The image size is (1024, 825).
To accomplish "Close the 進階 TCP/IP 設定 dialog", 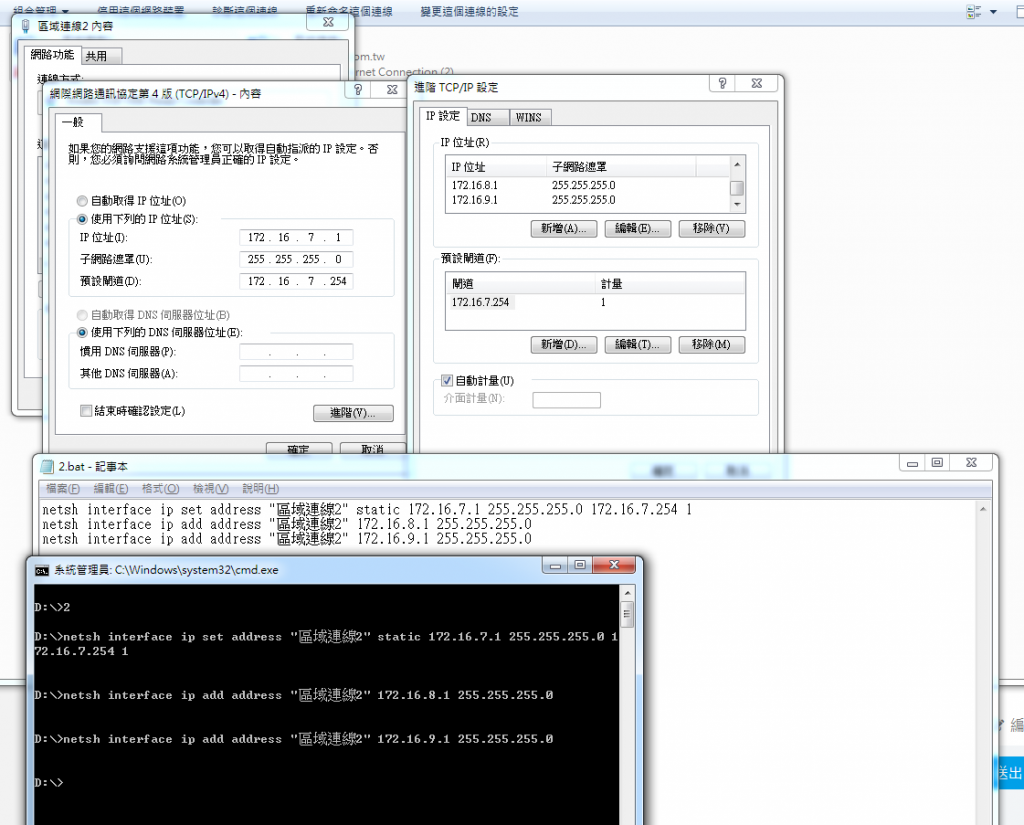I will click(x=756, y=84).
